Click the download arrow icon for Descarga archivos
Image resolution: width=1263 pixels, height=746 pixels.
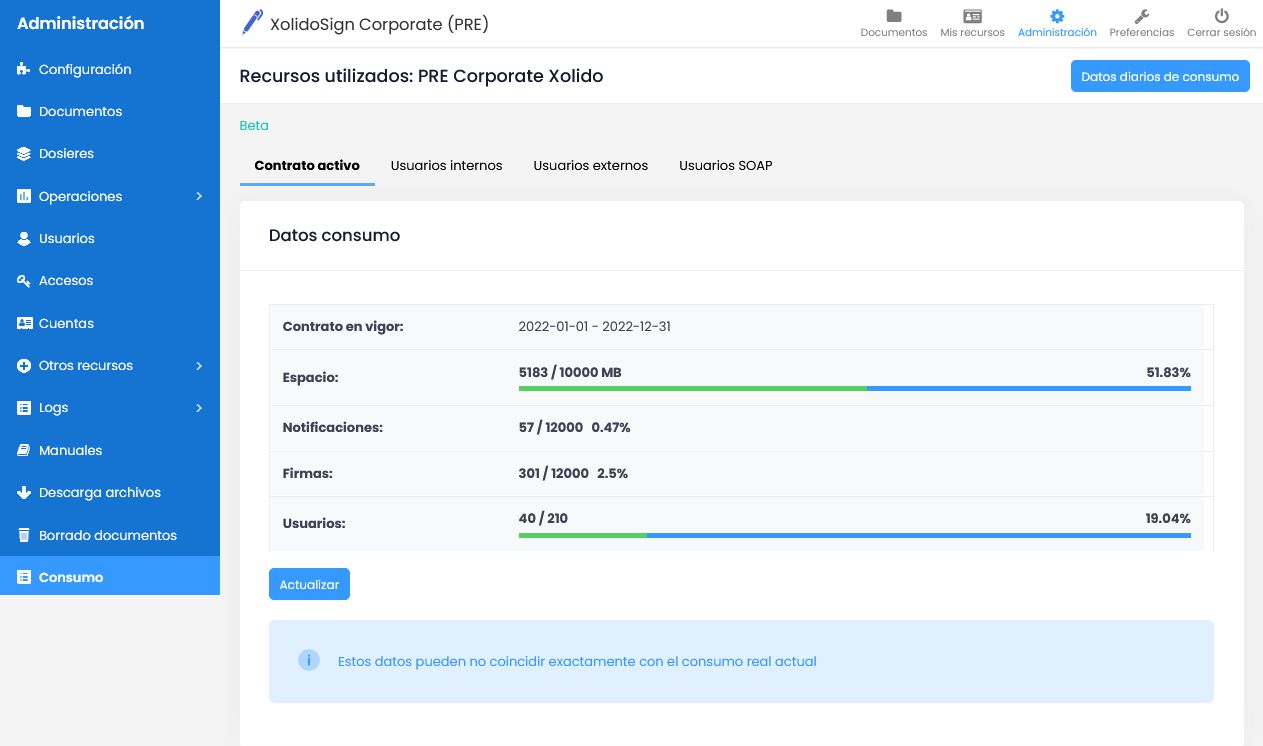(x=24, y=493)
